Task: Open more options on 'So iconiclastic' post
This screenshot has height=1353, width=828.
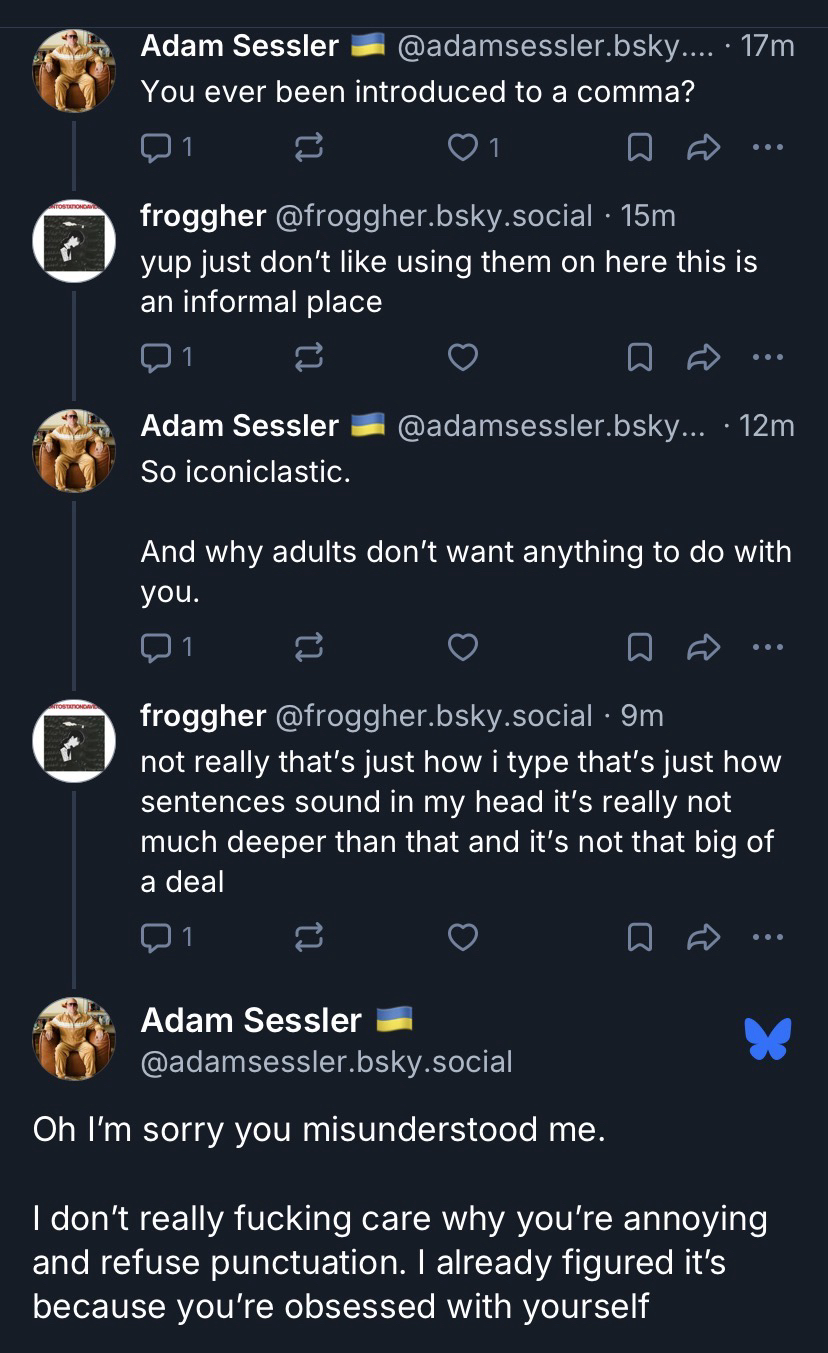Action: point(767,647)
